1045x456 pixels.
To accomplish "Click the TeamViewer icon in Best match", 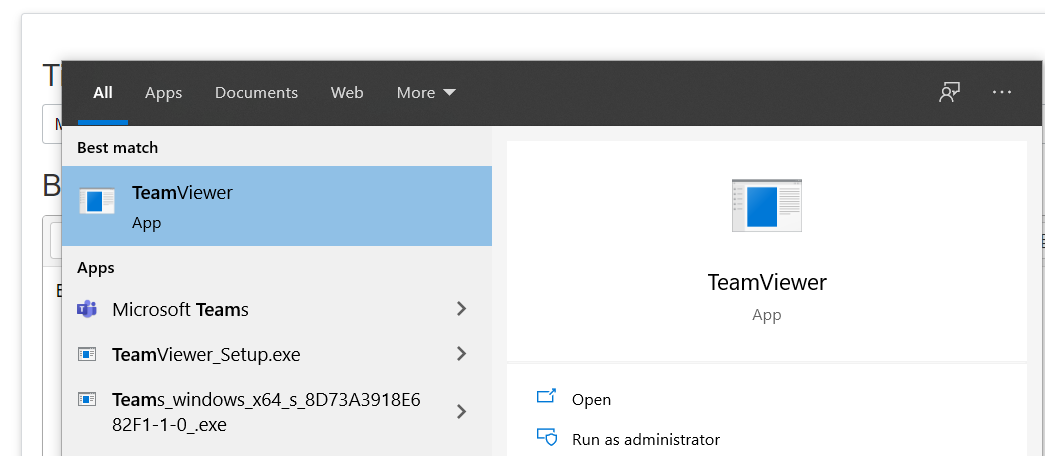I will [x=97, y=201].
